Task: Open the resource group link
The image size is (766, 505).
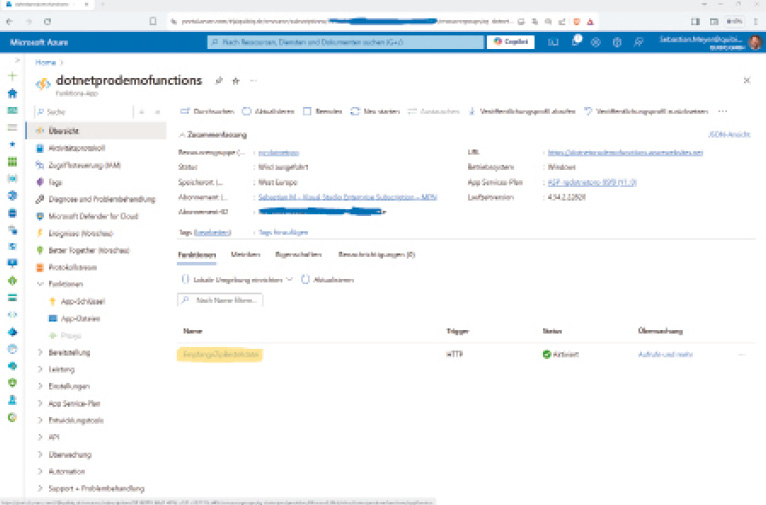Action: (278, 153)
